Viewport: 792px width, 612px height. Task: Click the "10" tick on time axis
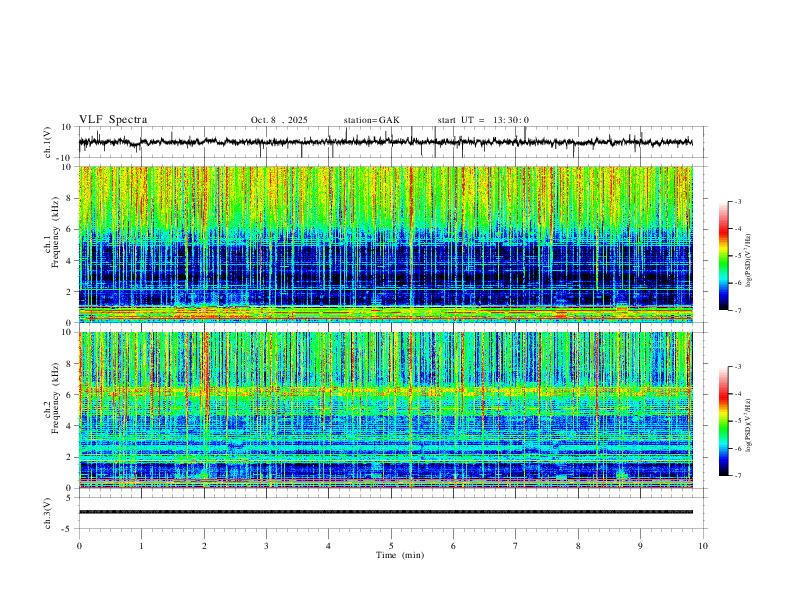[703, 546]
